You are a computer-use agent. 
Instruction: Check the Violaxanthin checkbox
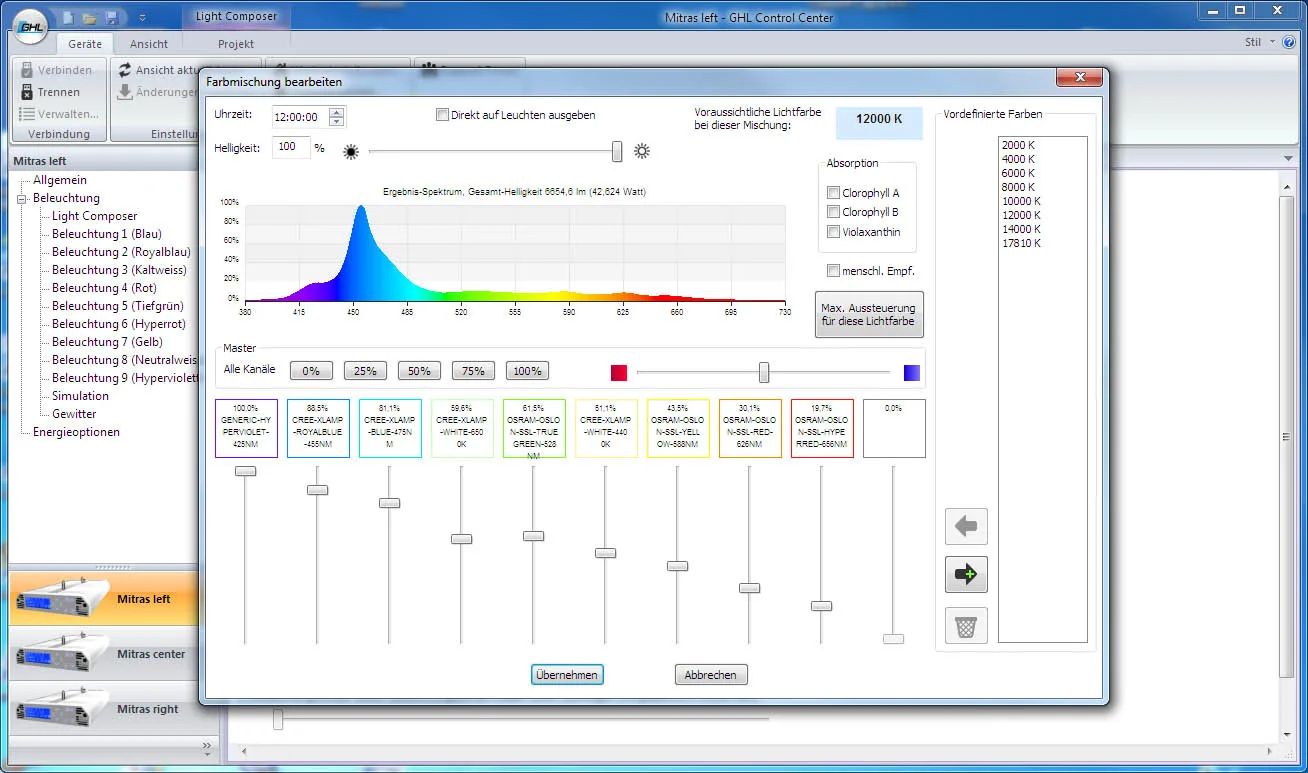833,232
